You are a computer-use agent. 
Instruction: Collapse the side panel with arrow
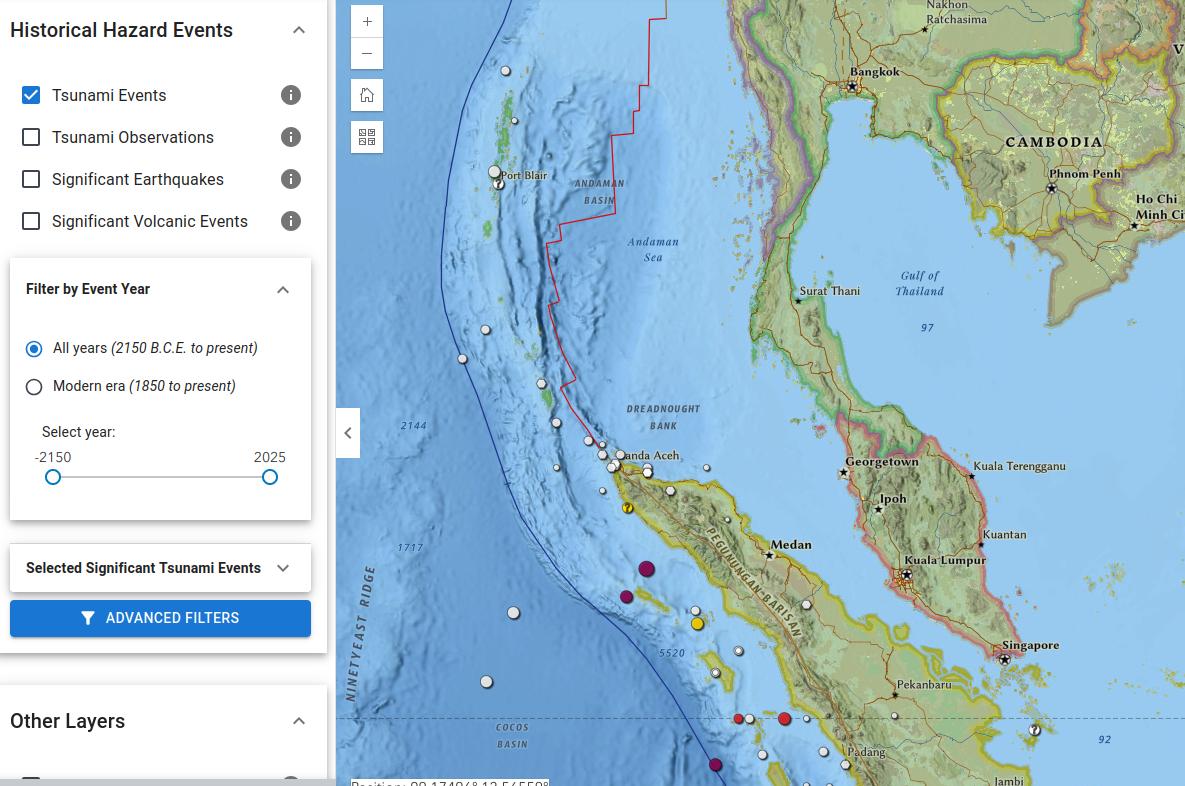click(x=348, y=433)
